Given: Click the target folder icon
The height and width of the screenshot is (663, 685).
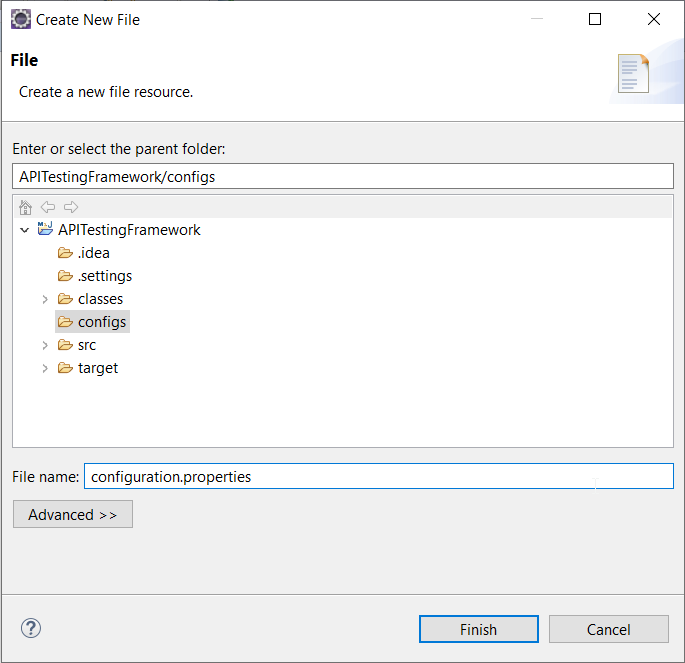Looking at the screenshot, I should 65,368.
